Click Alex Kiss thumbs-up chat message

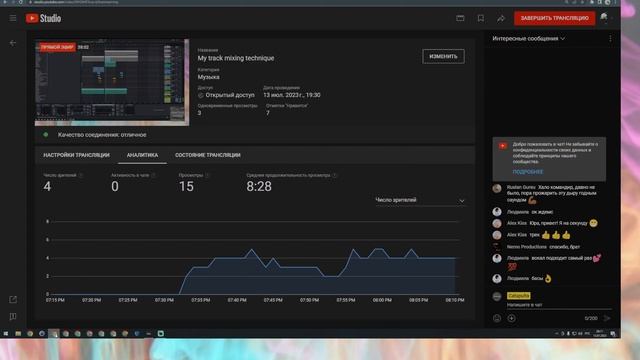click(x=539, y=235)
